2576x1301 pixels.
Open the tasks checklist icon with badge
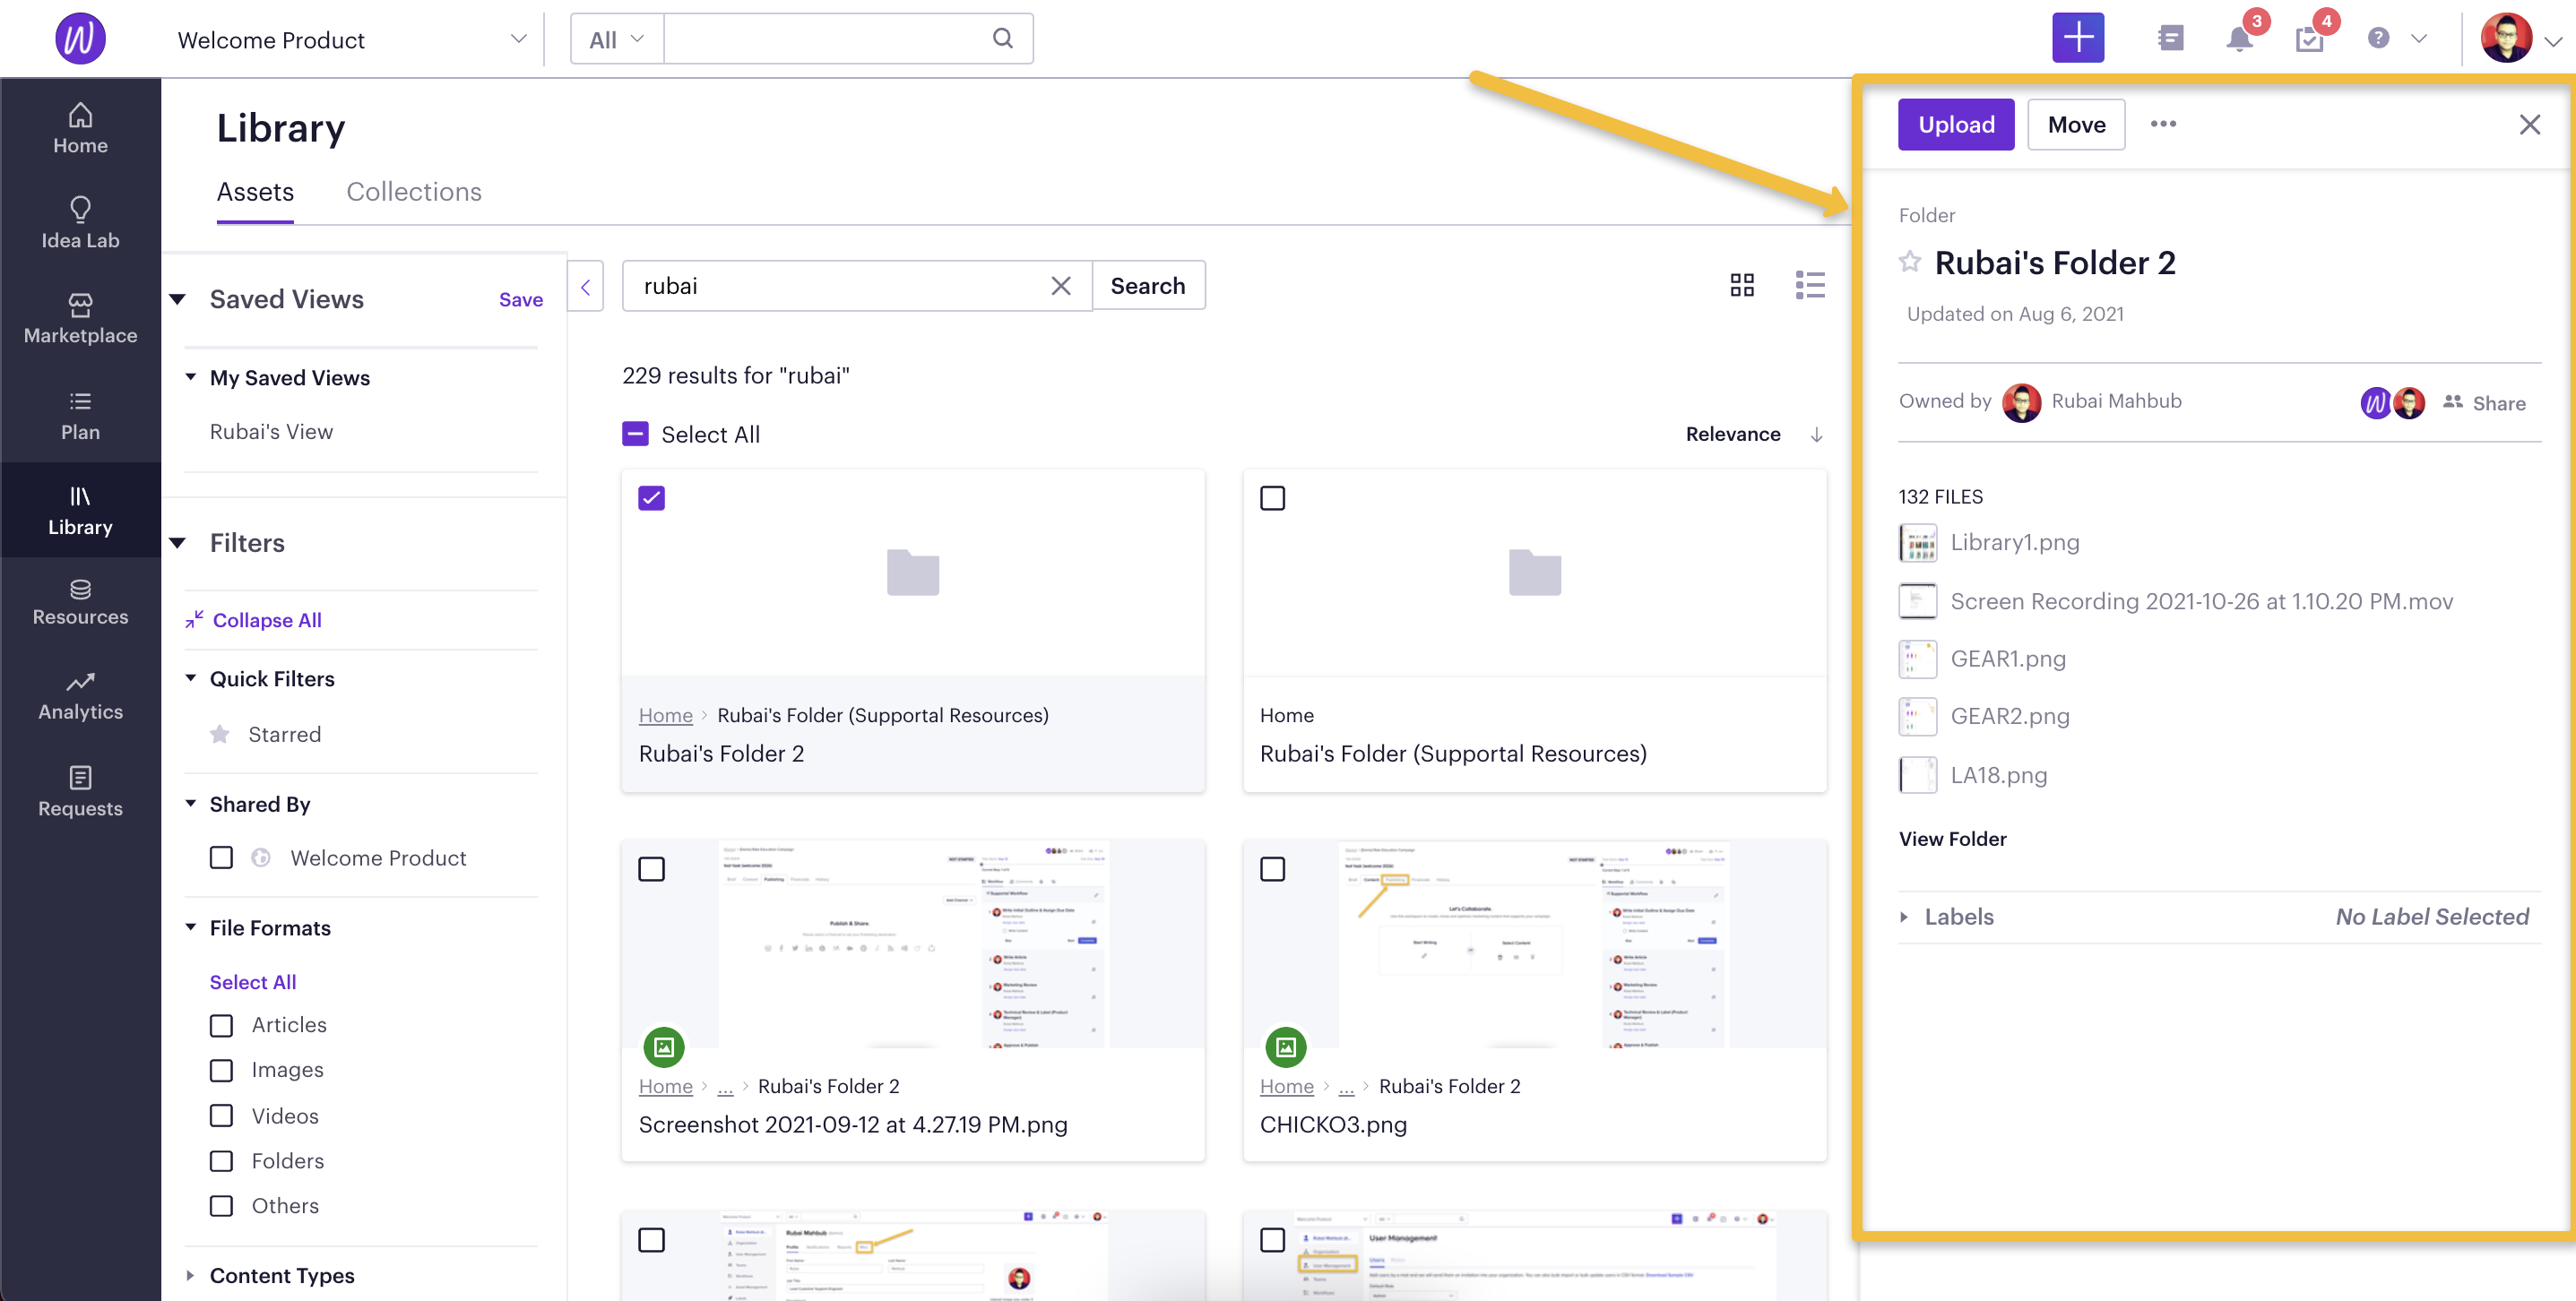pos(2309,39)
